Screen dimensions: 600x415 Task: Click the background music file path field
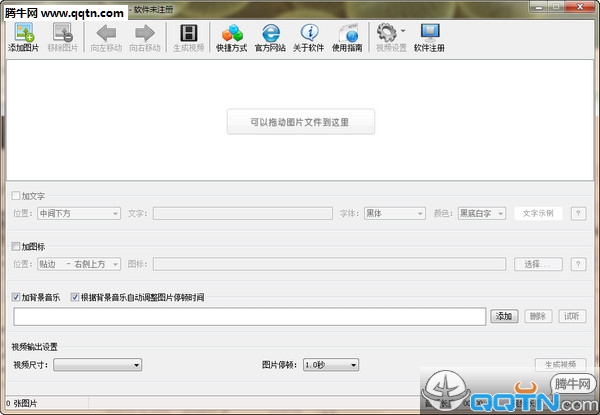249,316
